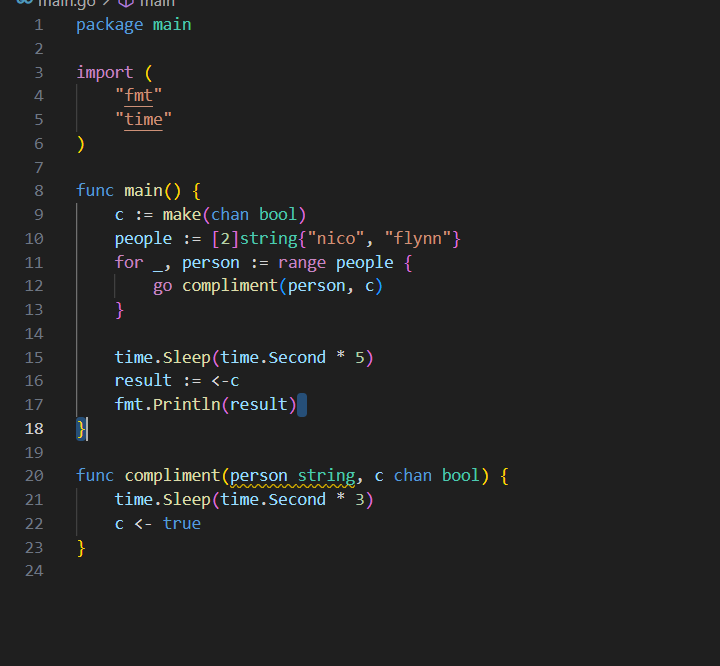Click line number 1 in the gutter

click(x=39, y=25)
